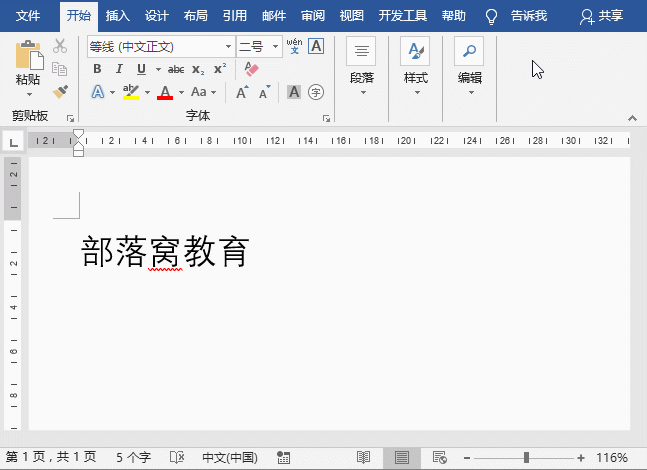Open the font size 二号 dropdown
647x470 pixels.
pos(276,47)
